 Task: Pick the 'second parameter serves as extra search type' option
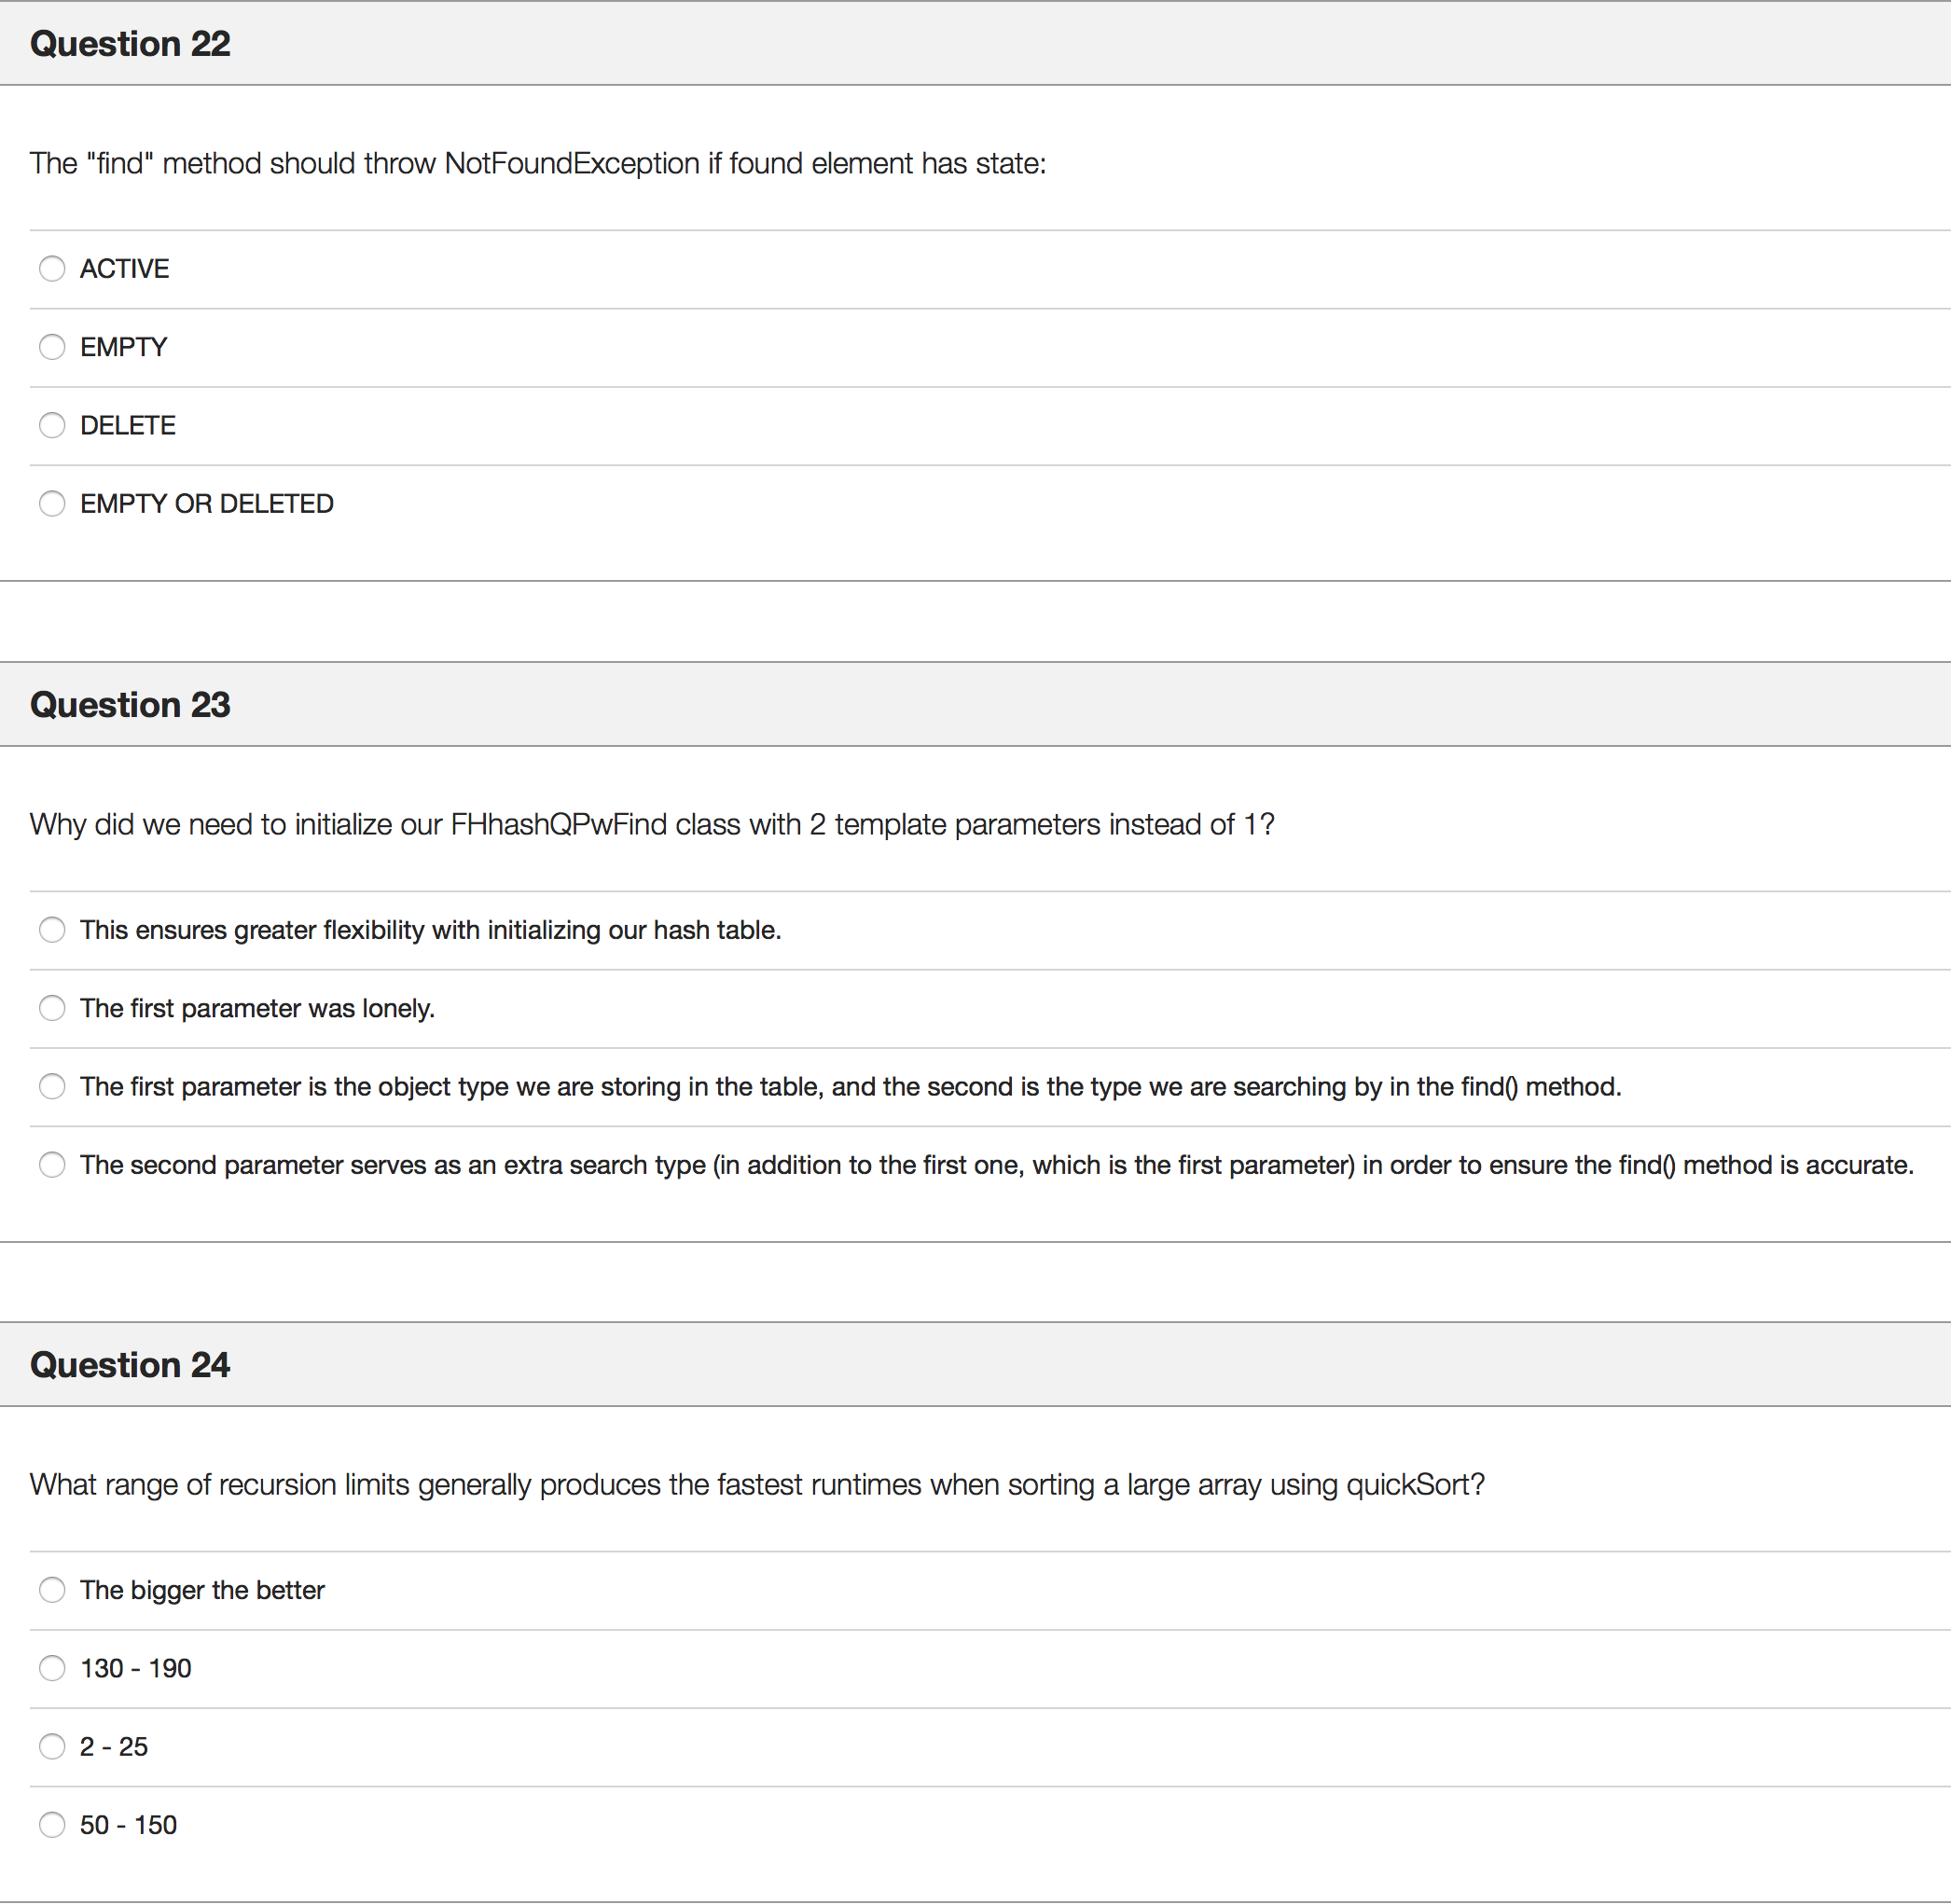[x=53, y=1164]
